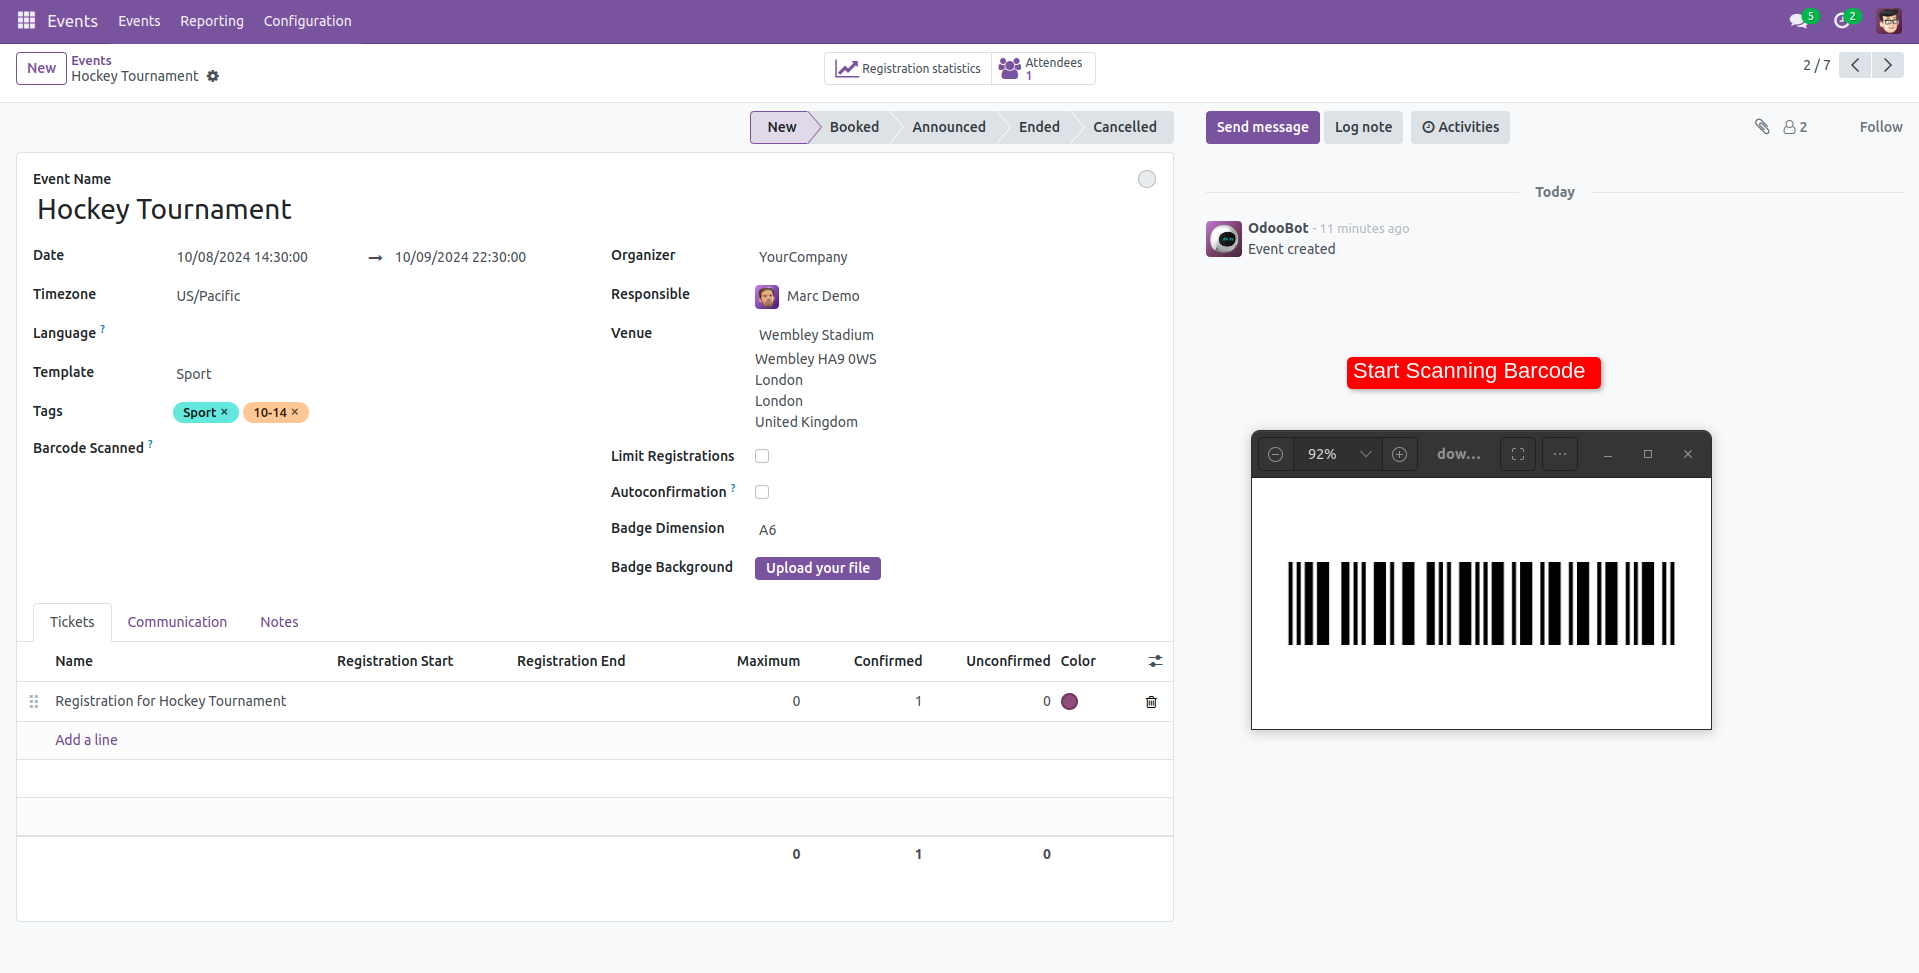
Task: Go to the next record arrow
Action: pyautogui.click(x=1887, y=65)
